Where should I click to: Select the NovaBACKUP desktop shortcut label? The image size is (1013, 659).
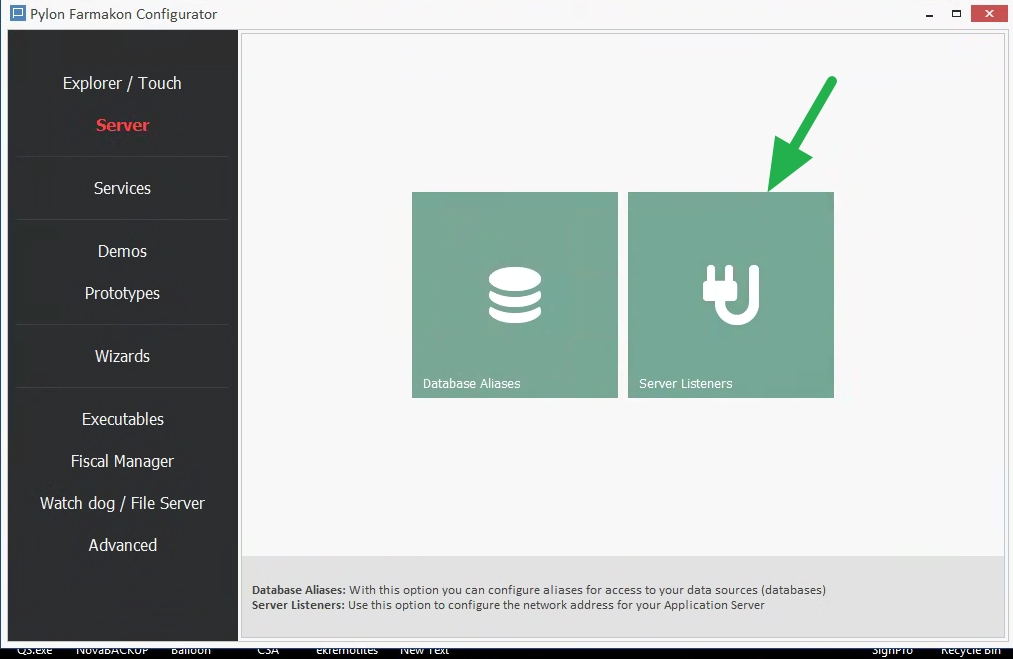pos(112,651)
